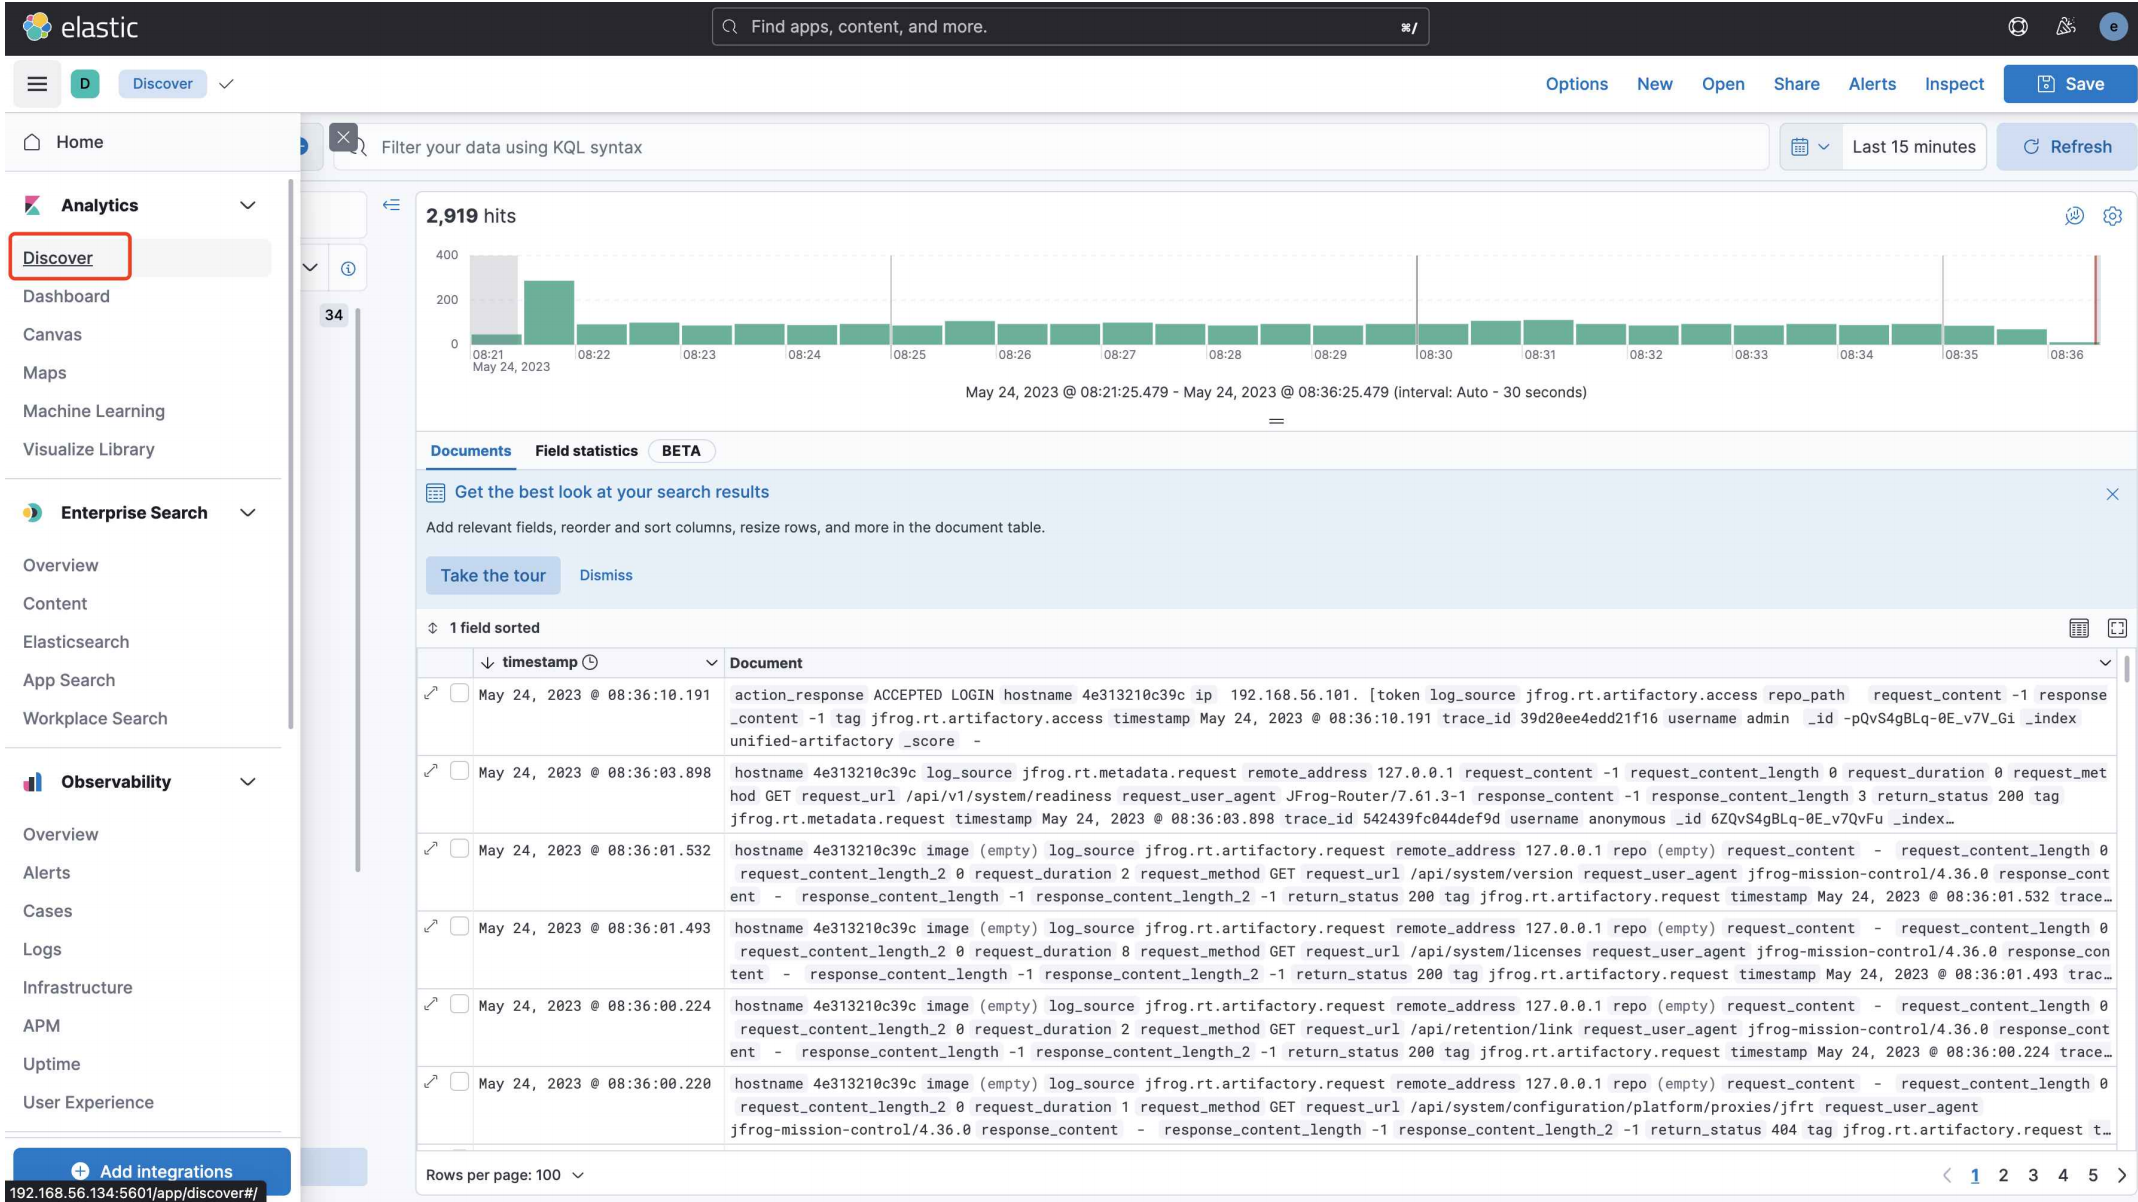Click the info icon in the field sidebar

click(x=348, y=268)
